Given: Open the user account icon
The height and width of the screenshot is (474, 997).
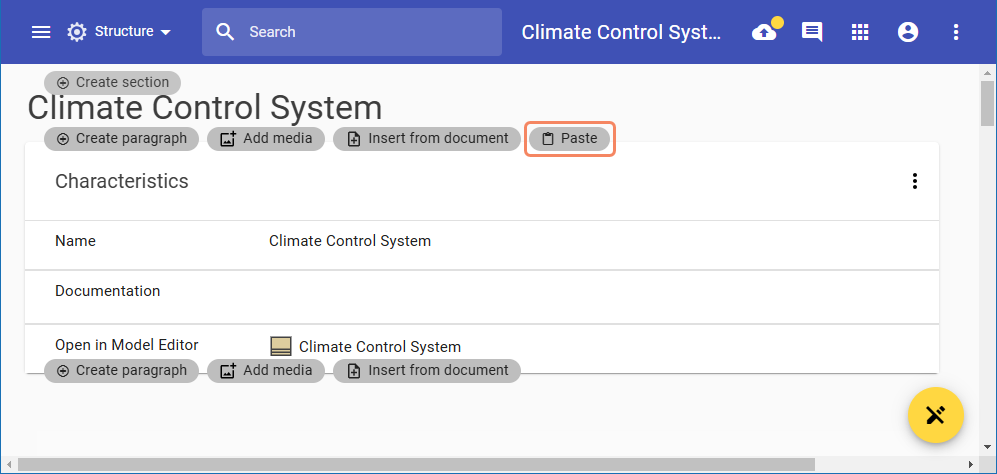Looking at the screenshot, I should (x=908, y=32).
